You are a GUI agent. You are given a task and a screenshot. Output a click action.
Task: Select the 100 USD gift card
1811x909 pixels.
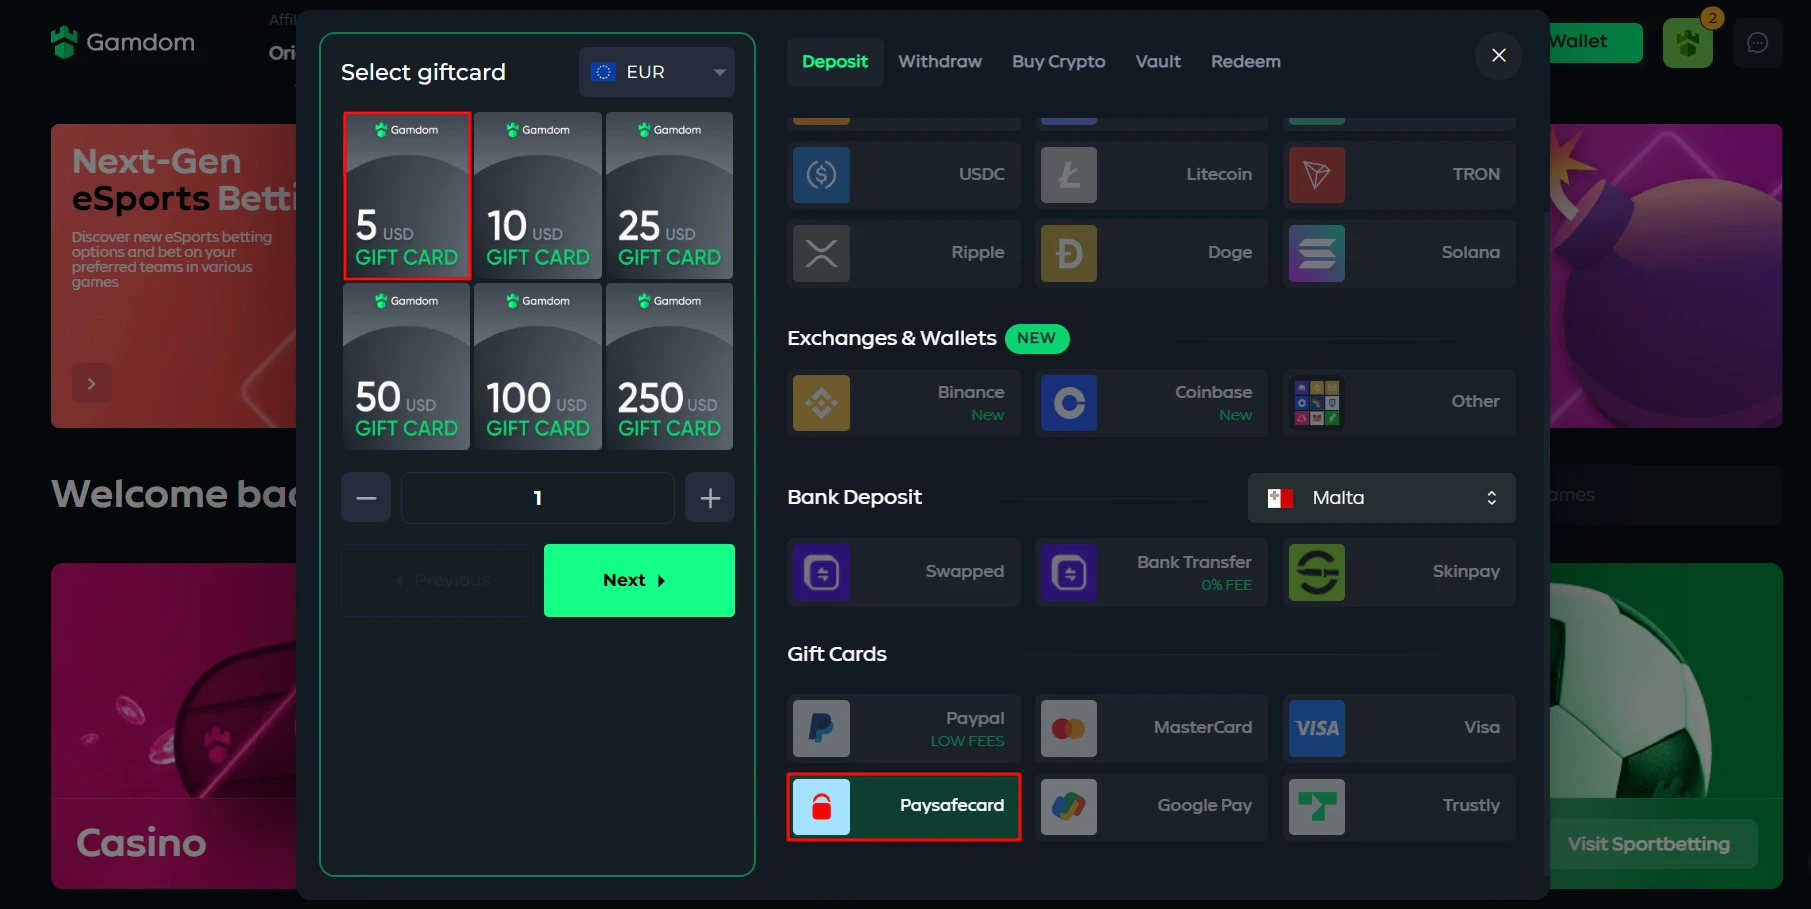coord(538,367)
